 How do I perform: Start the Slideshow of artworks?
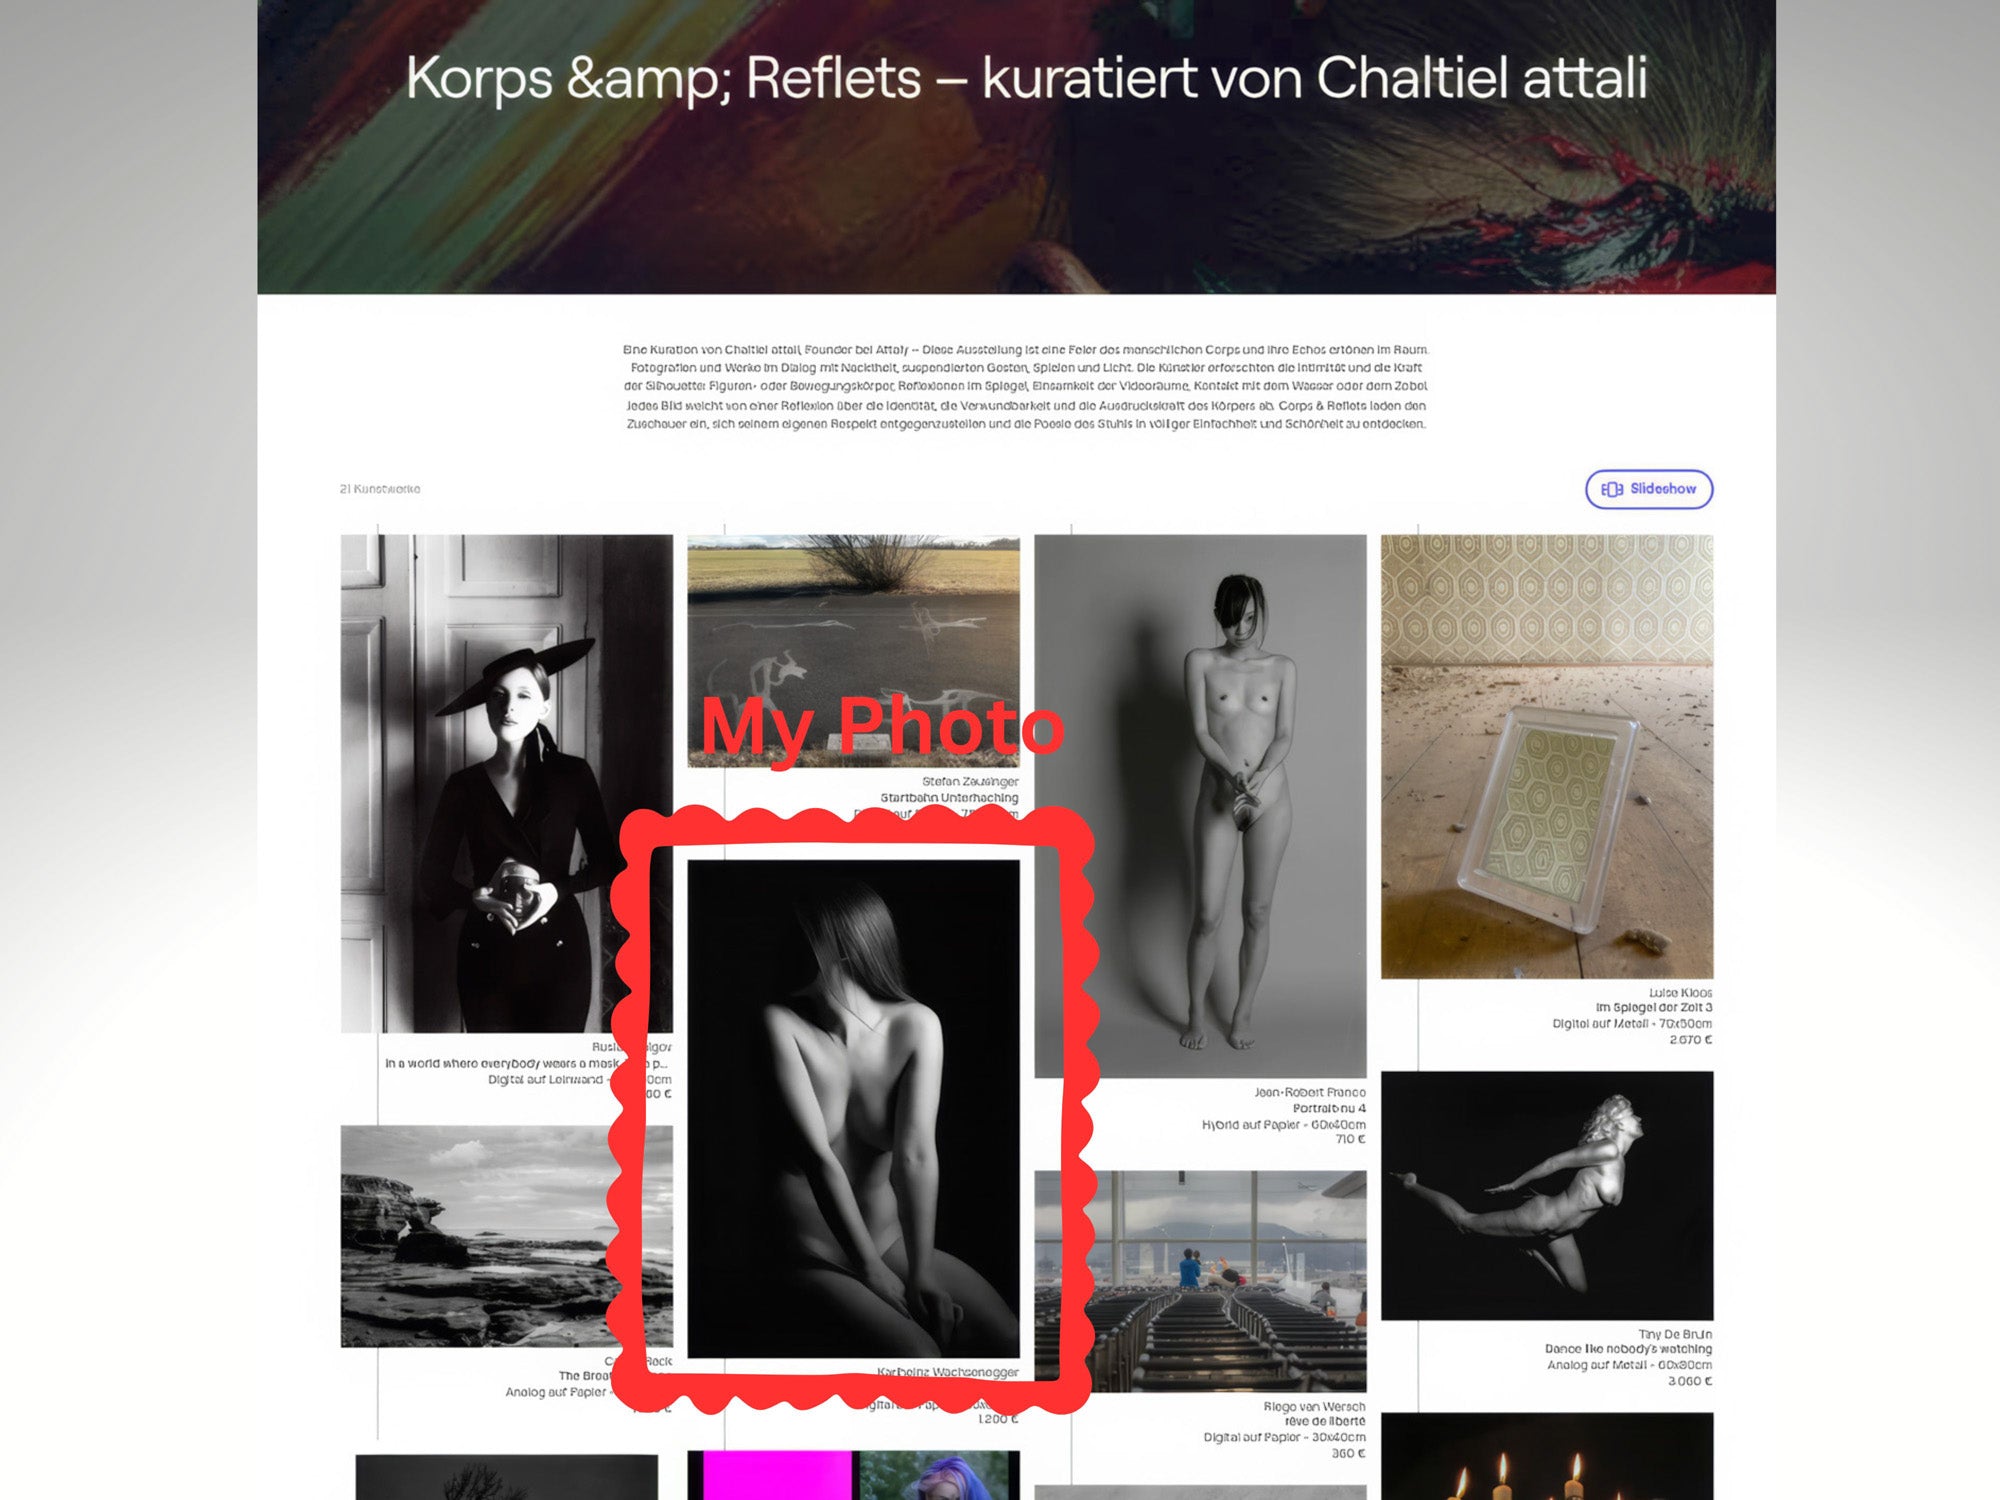point(1649,489)
